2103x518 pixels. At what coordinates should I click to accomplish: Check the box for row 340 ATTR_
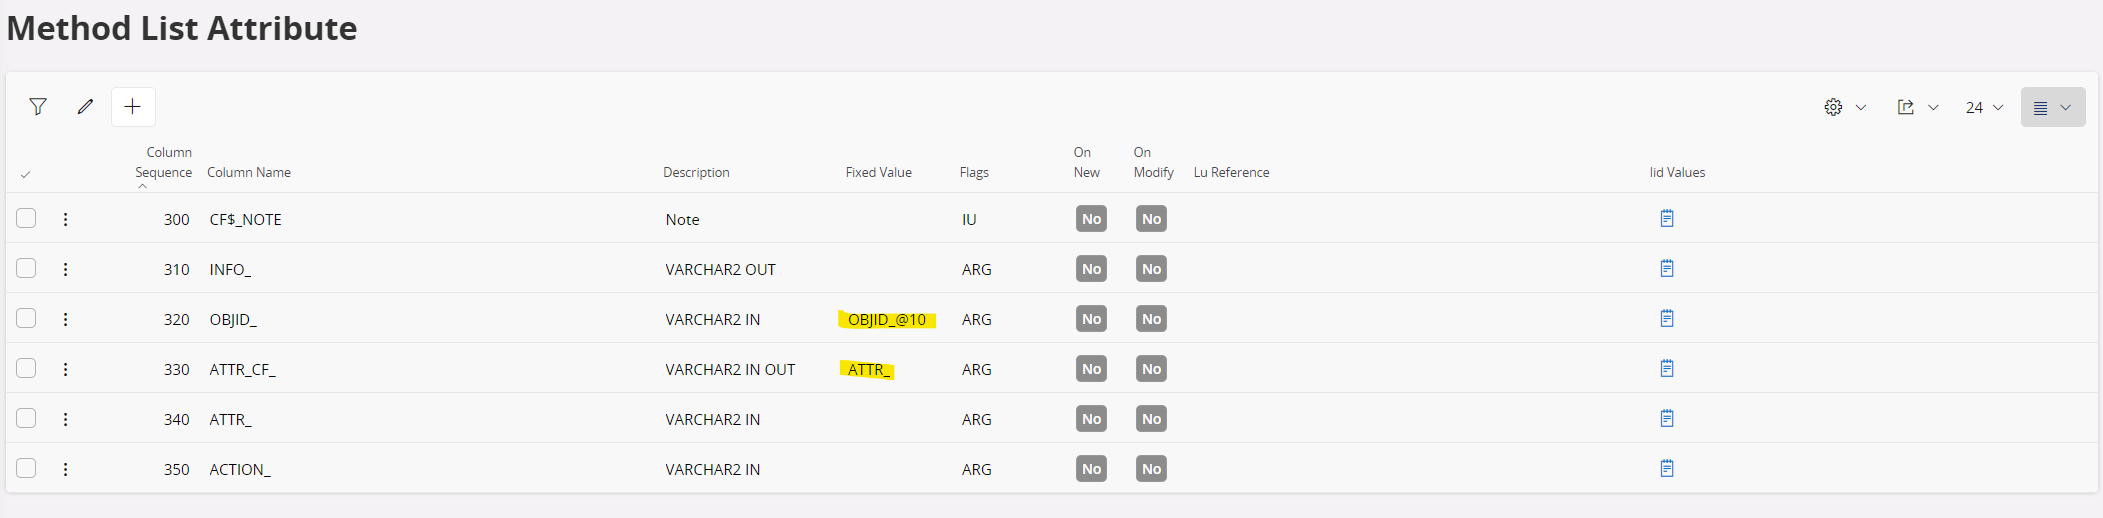coord(26,419)
